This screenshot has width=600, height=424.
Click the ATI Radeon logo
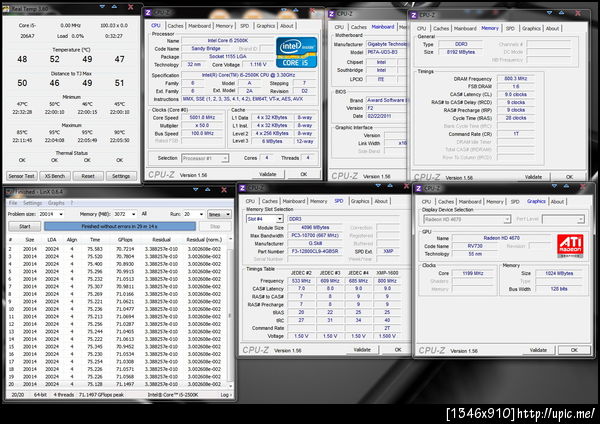[570, 245]
